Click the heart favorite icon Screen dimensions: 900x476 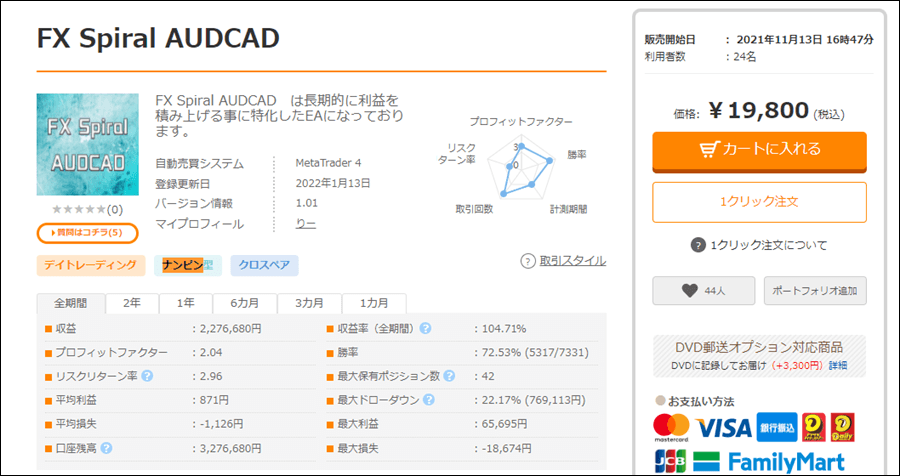click(689, 291)
